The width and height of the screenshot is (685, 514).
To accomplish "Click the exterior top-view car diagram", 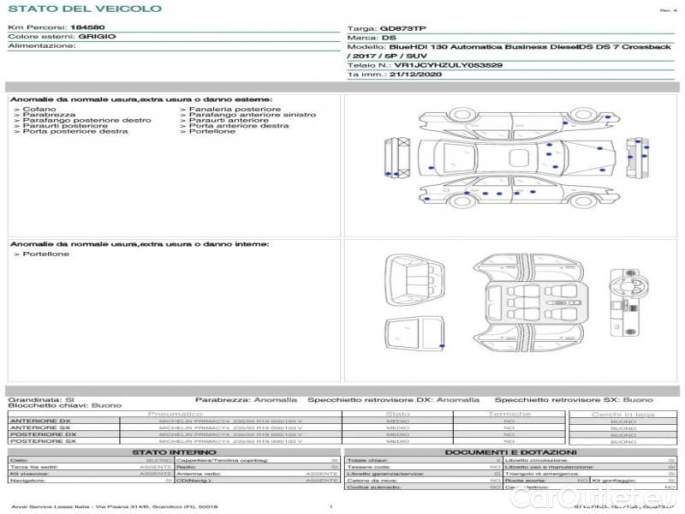I will click(x=517, y=158).
